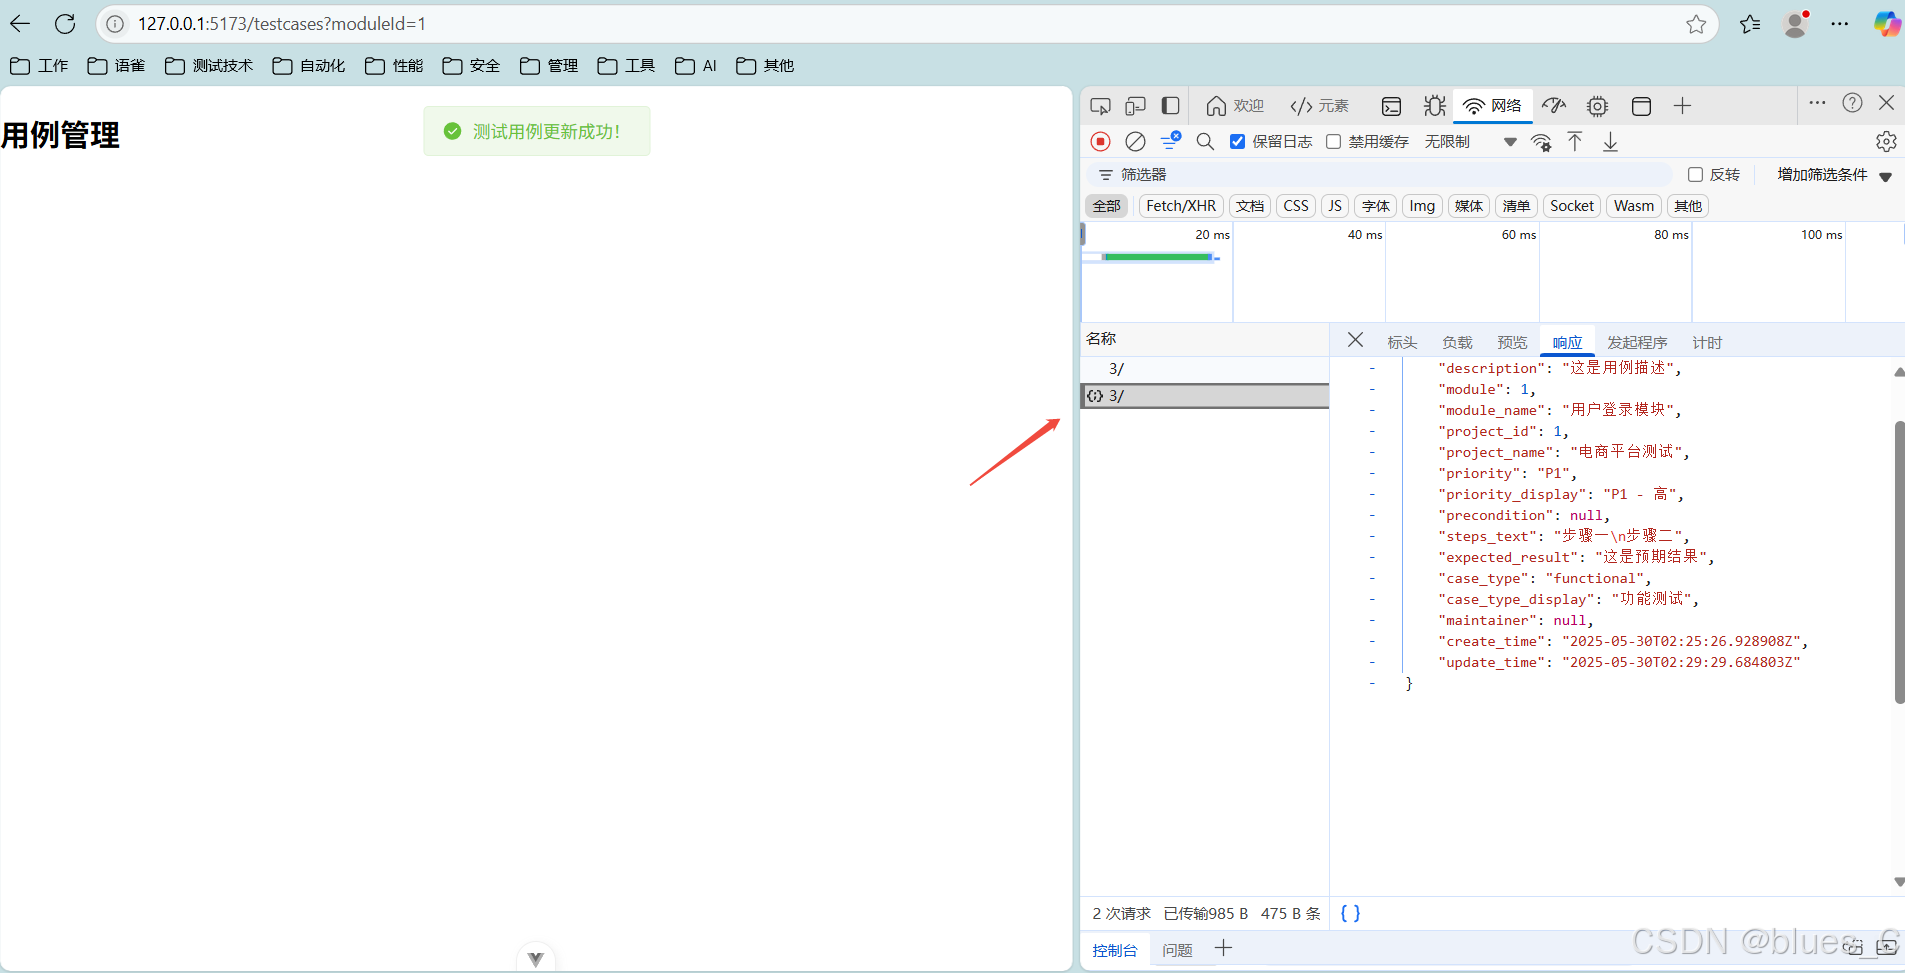Toggle the DevTools sidebar dock icon
The height and width of the screenshot is (973, 1905).
tap(1170, 106)
